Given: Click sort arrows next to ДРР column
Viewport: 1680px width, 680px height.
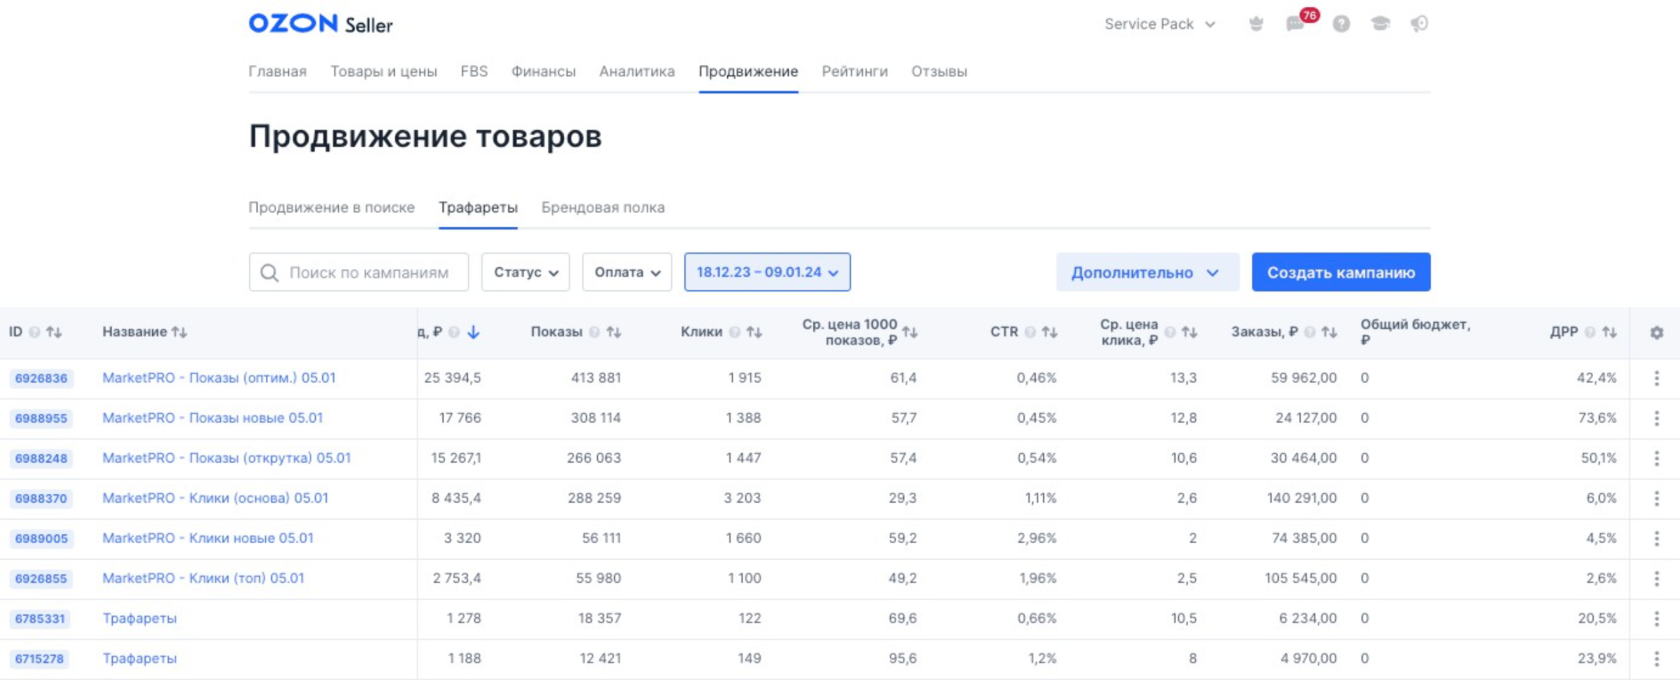Looking at the screenshot, I should [1609, 332].
